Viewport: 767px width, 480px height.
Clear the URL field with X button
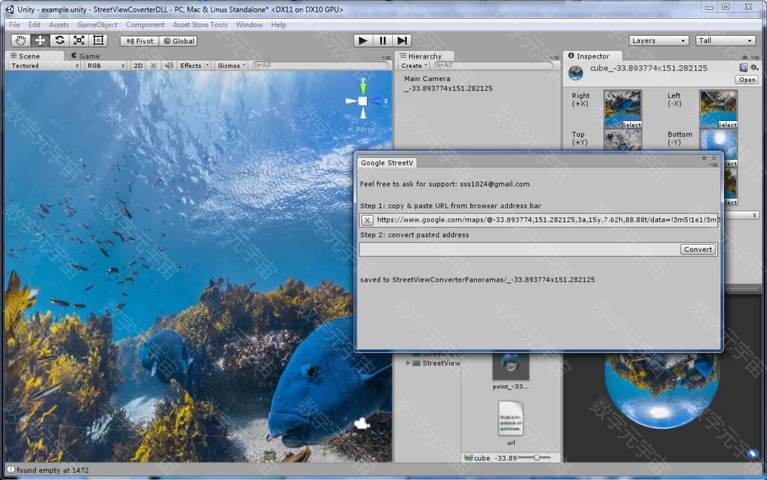click(x=367, y=221)
